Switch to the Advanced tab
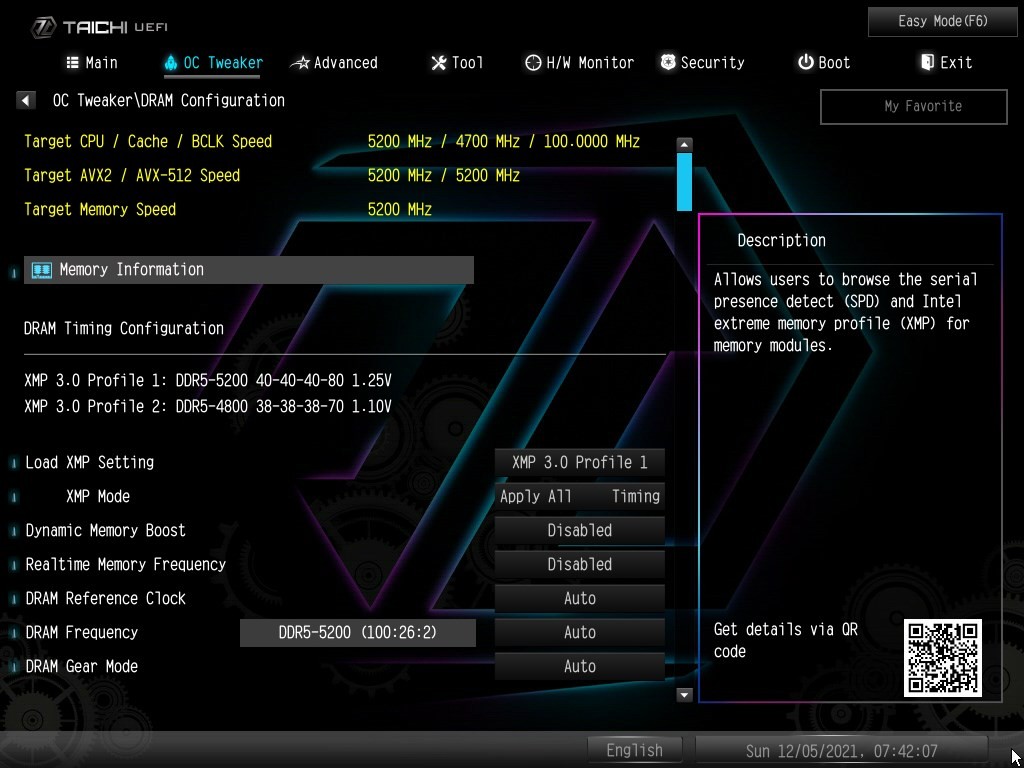Image resolution: width=1024 pixels, height=768 pixels. coord(334,63)
